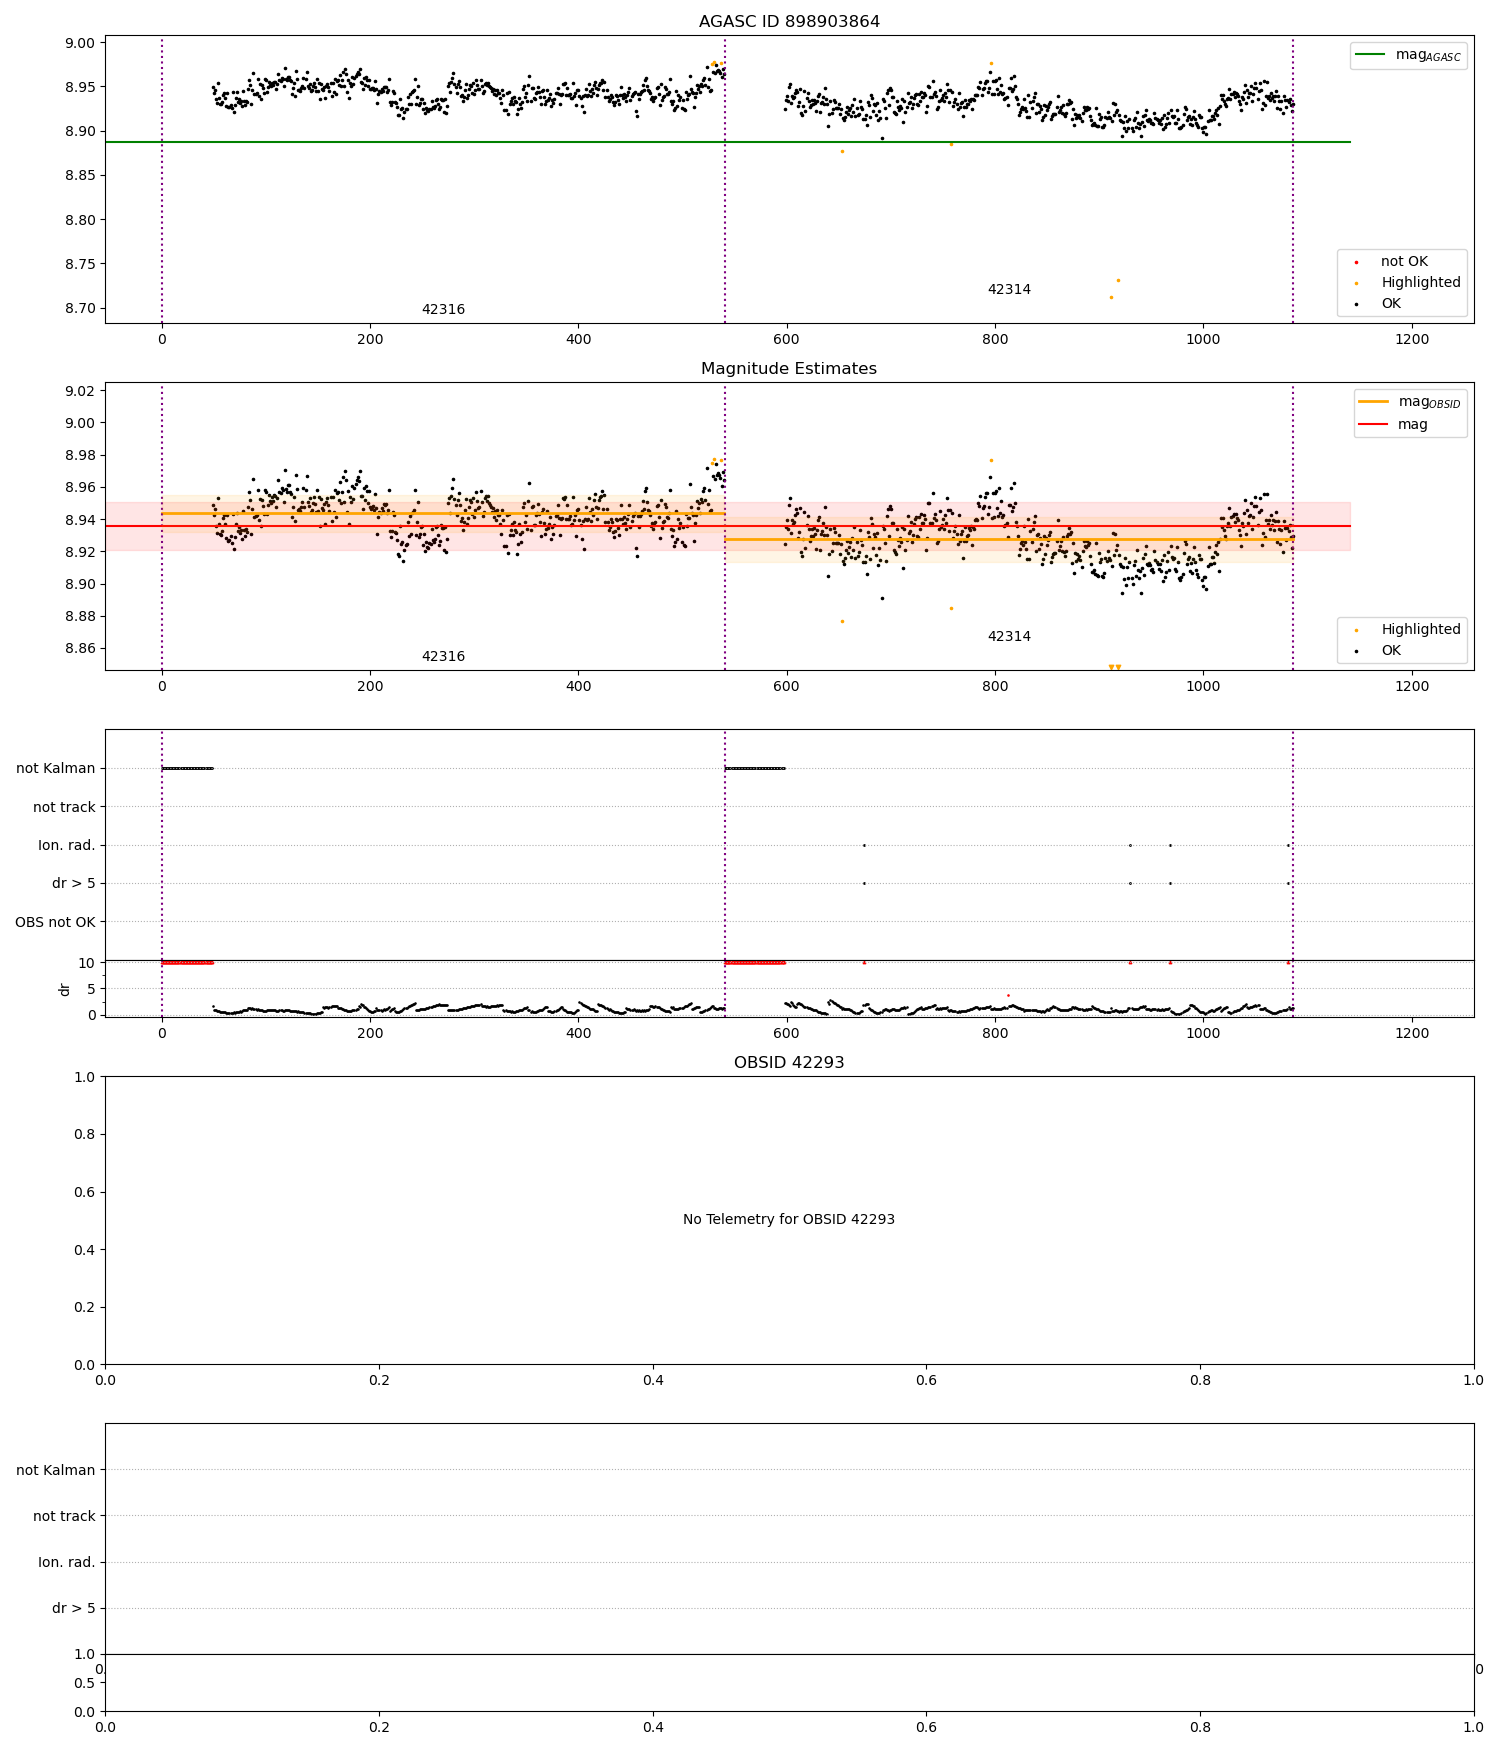The width and height of the screenshot is (1500, 1750).
Task: Select the red 'mag' legend entry
Action: point(1394,425)
